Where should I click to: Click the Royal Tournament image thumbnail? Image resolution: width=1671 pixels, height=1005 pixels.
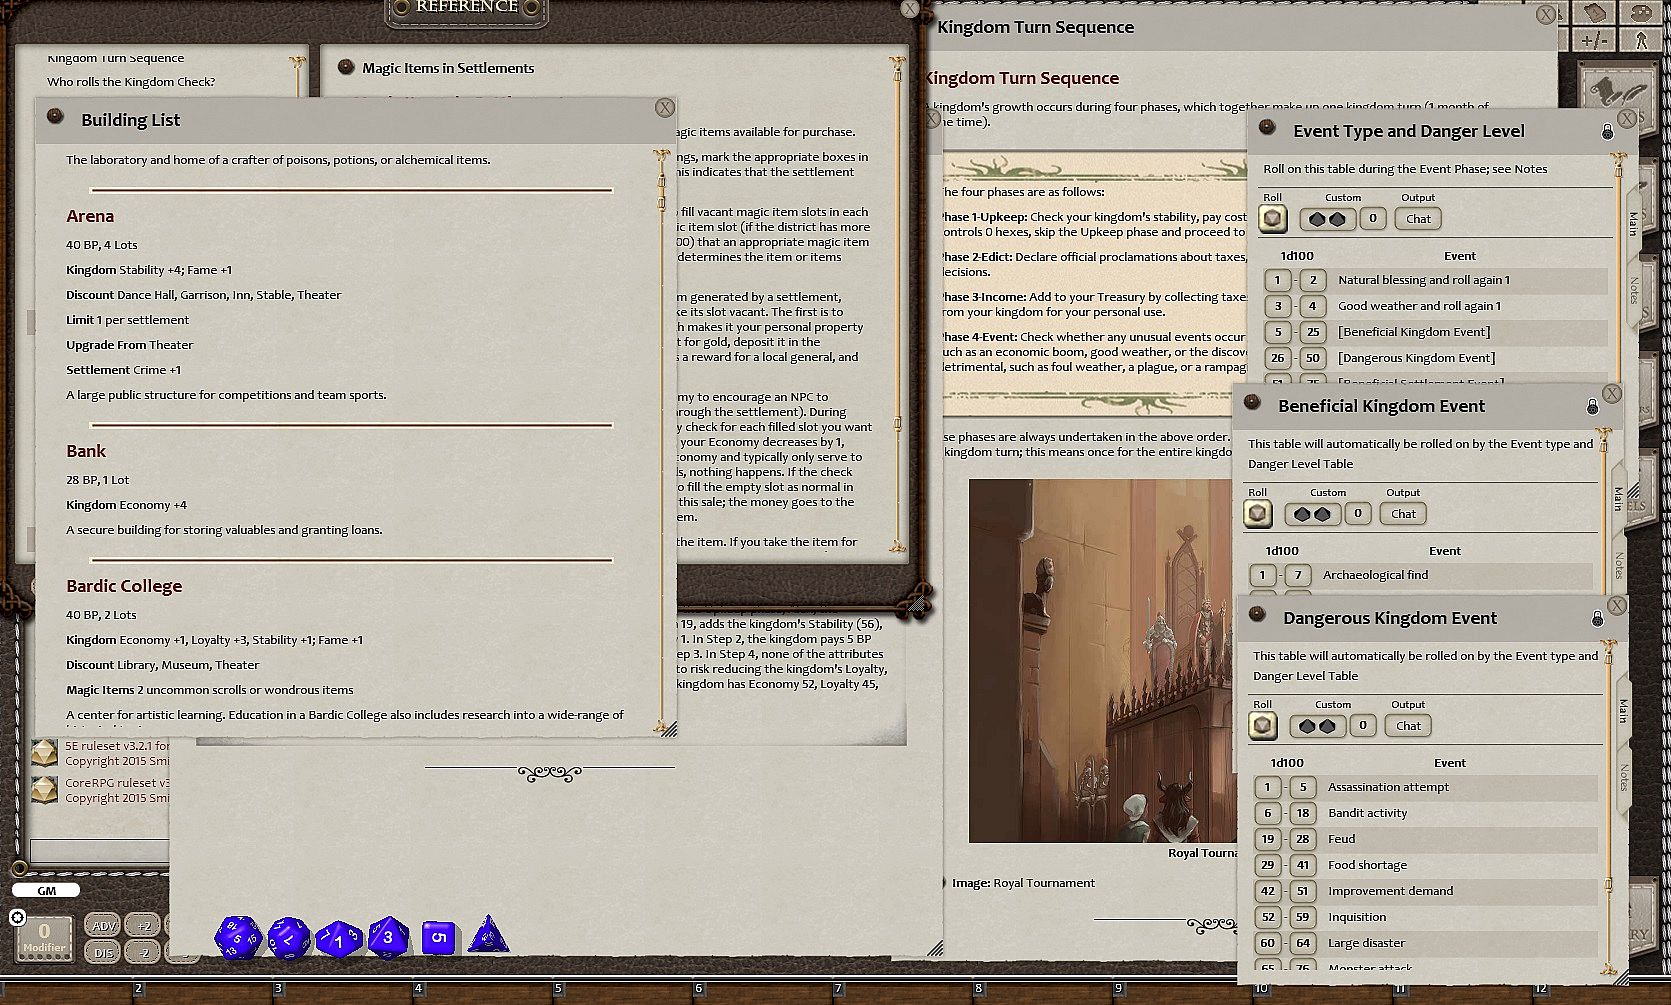1101,660
